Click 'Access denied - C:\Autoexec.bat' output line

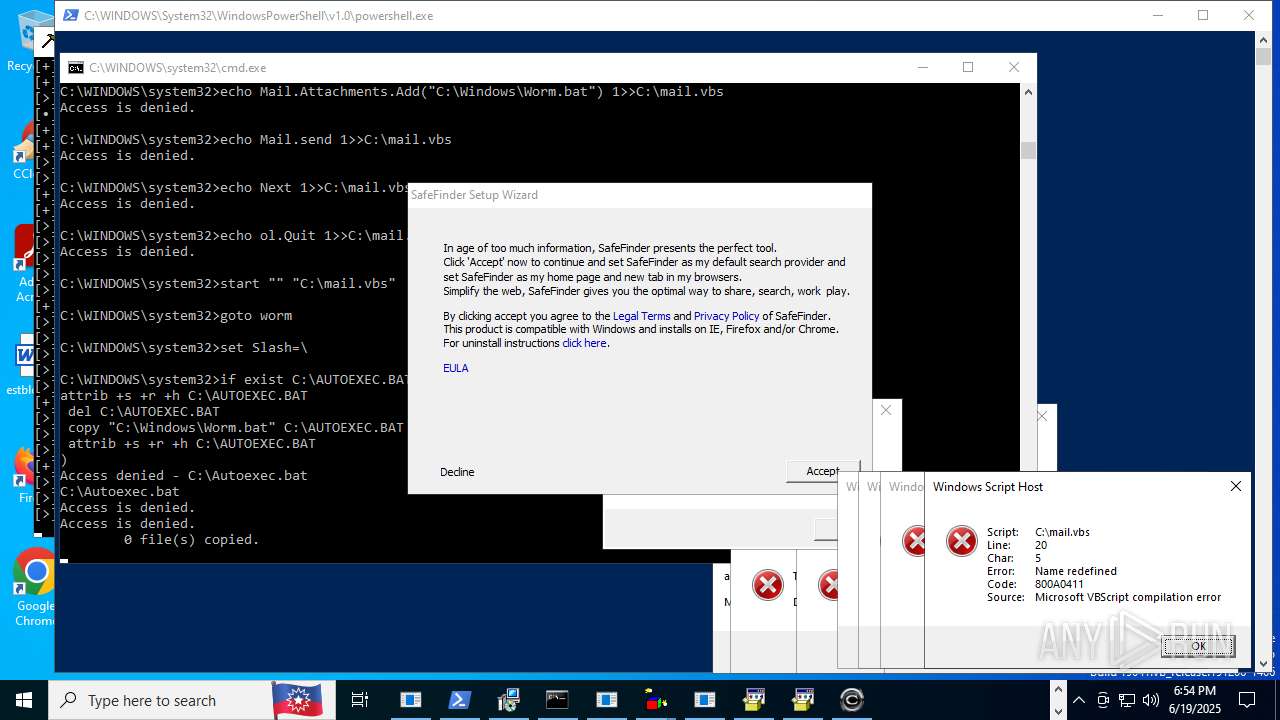pyautogui.click(x=184, y=476)
